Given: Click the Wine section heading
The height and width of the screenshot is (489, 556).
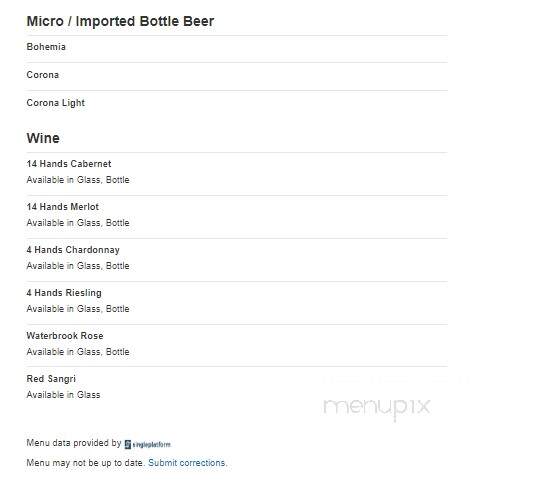Looking at the screenshot, I should click(43, 138).
